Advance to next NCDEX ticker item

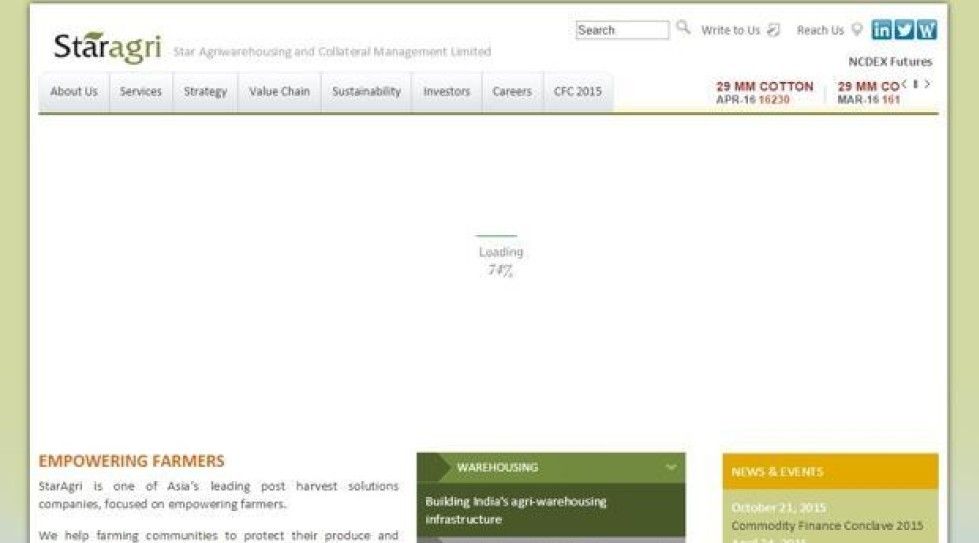tap(928, 84)
